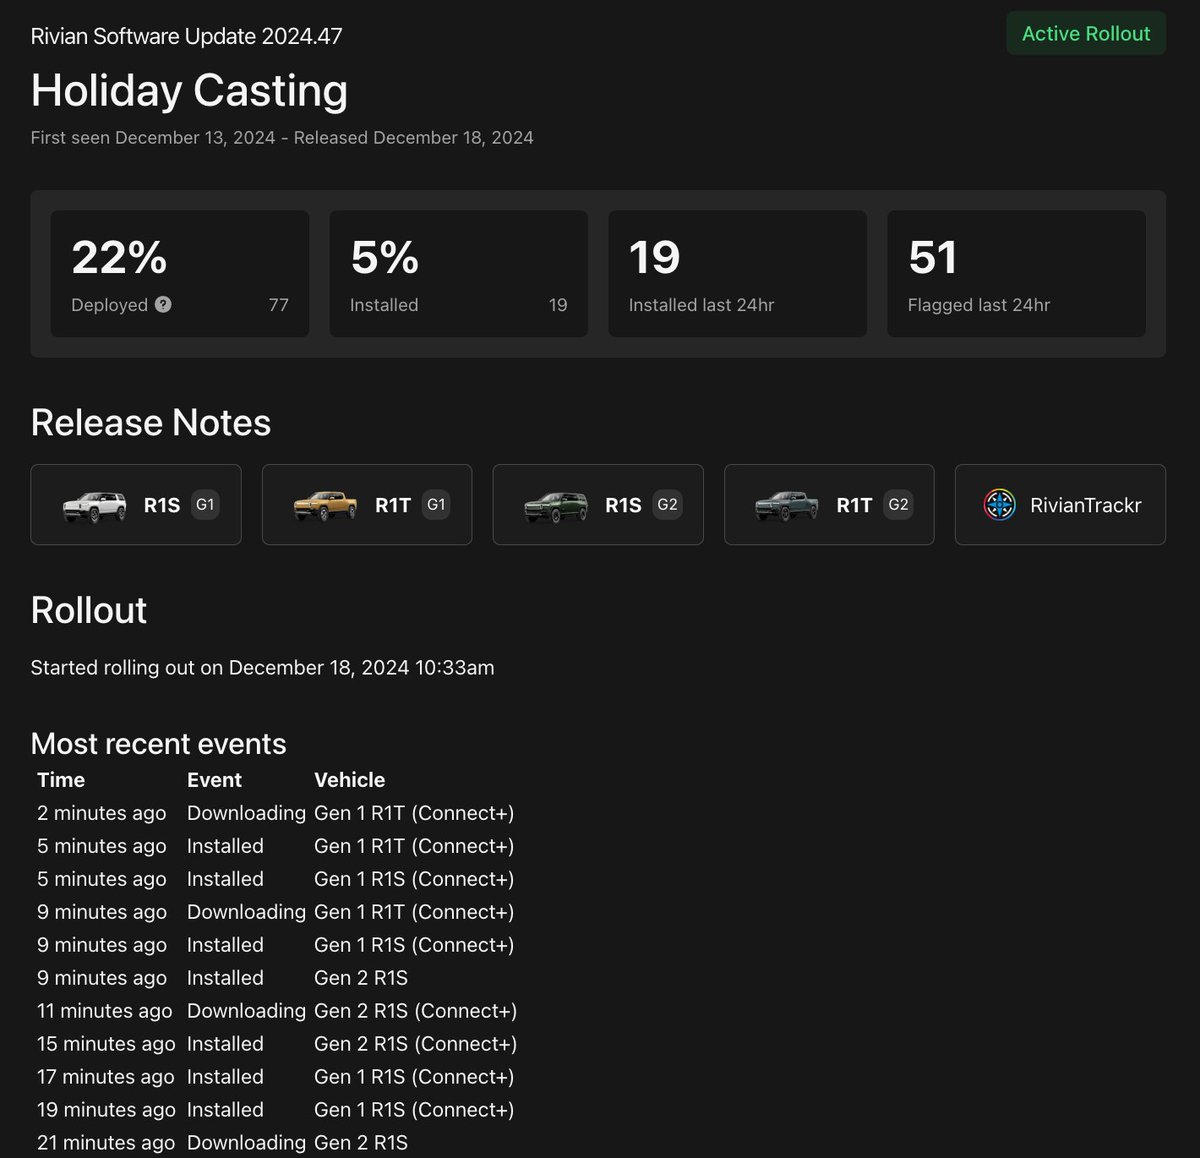
Task: Click the gray R1T G2 truck image
Action: pos(787,506)
